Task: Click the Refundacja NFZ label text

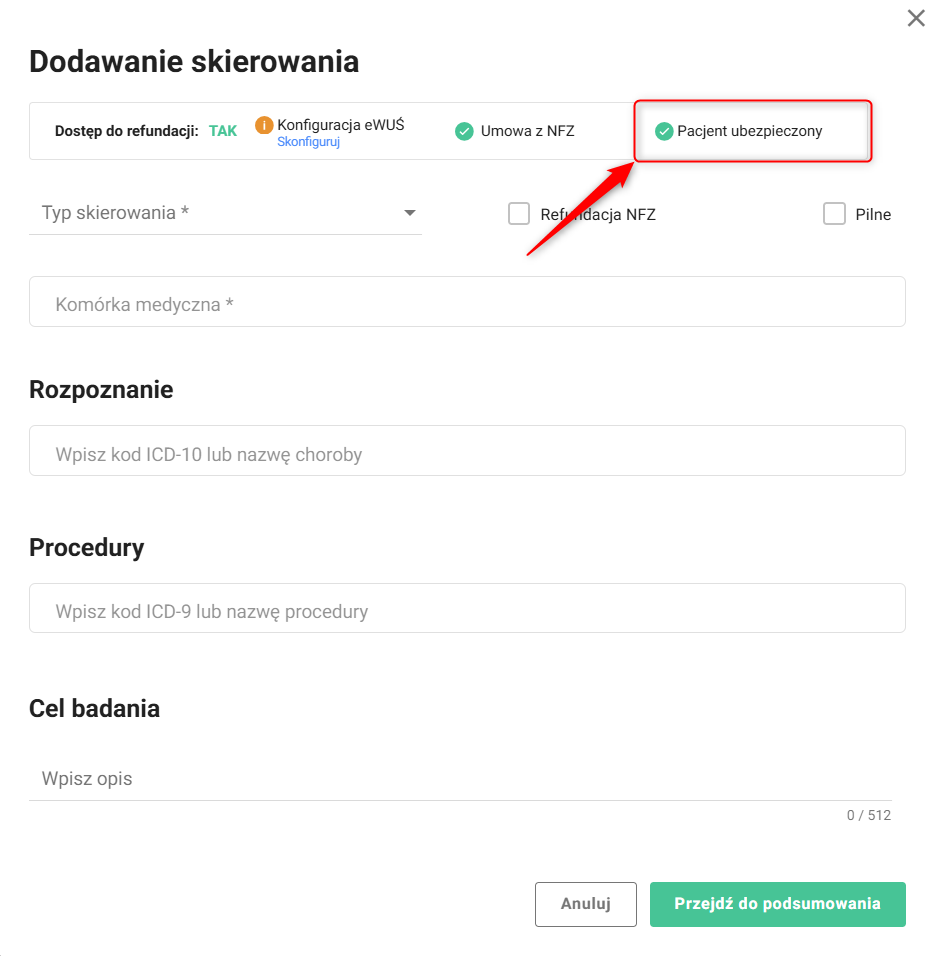Action: point(598,214)
